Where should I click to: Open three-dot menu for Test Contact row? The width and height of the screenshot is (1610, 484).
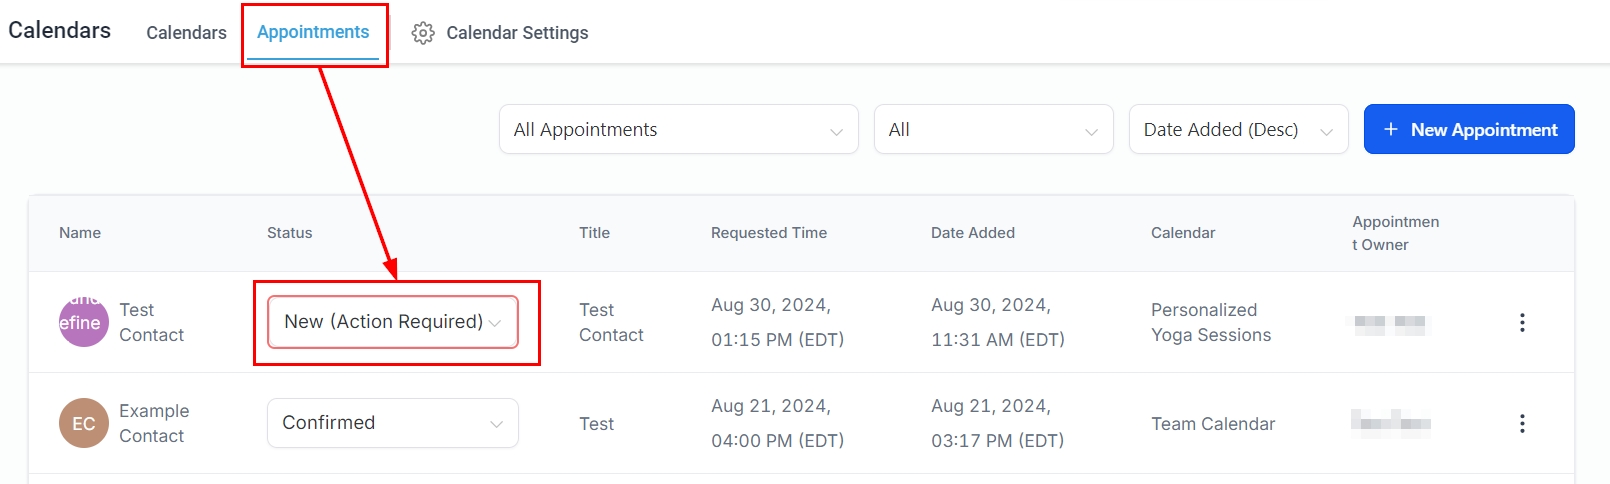click(x=1522, y=322)
